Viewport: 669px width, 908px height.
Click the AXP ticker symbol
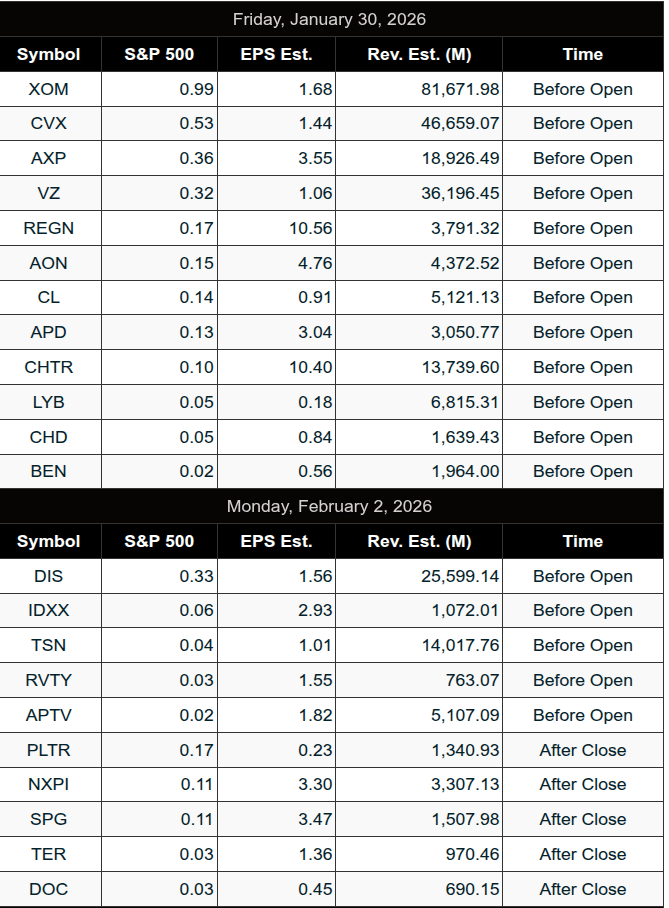pos(49,158)
